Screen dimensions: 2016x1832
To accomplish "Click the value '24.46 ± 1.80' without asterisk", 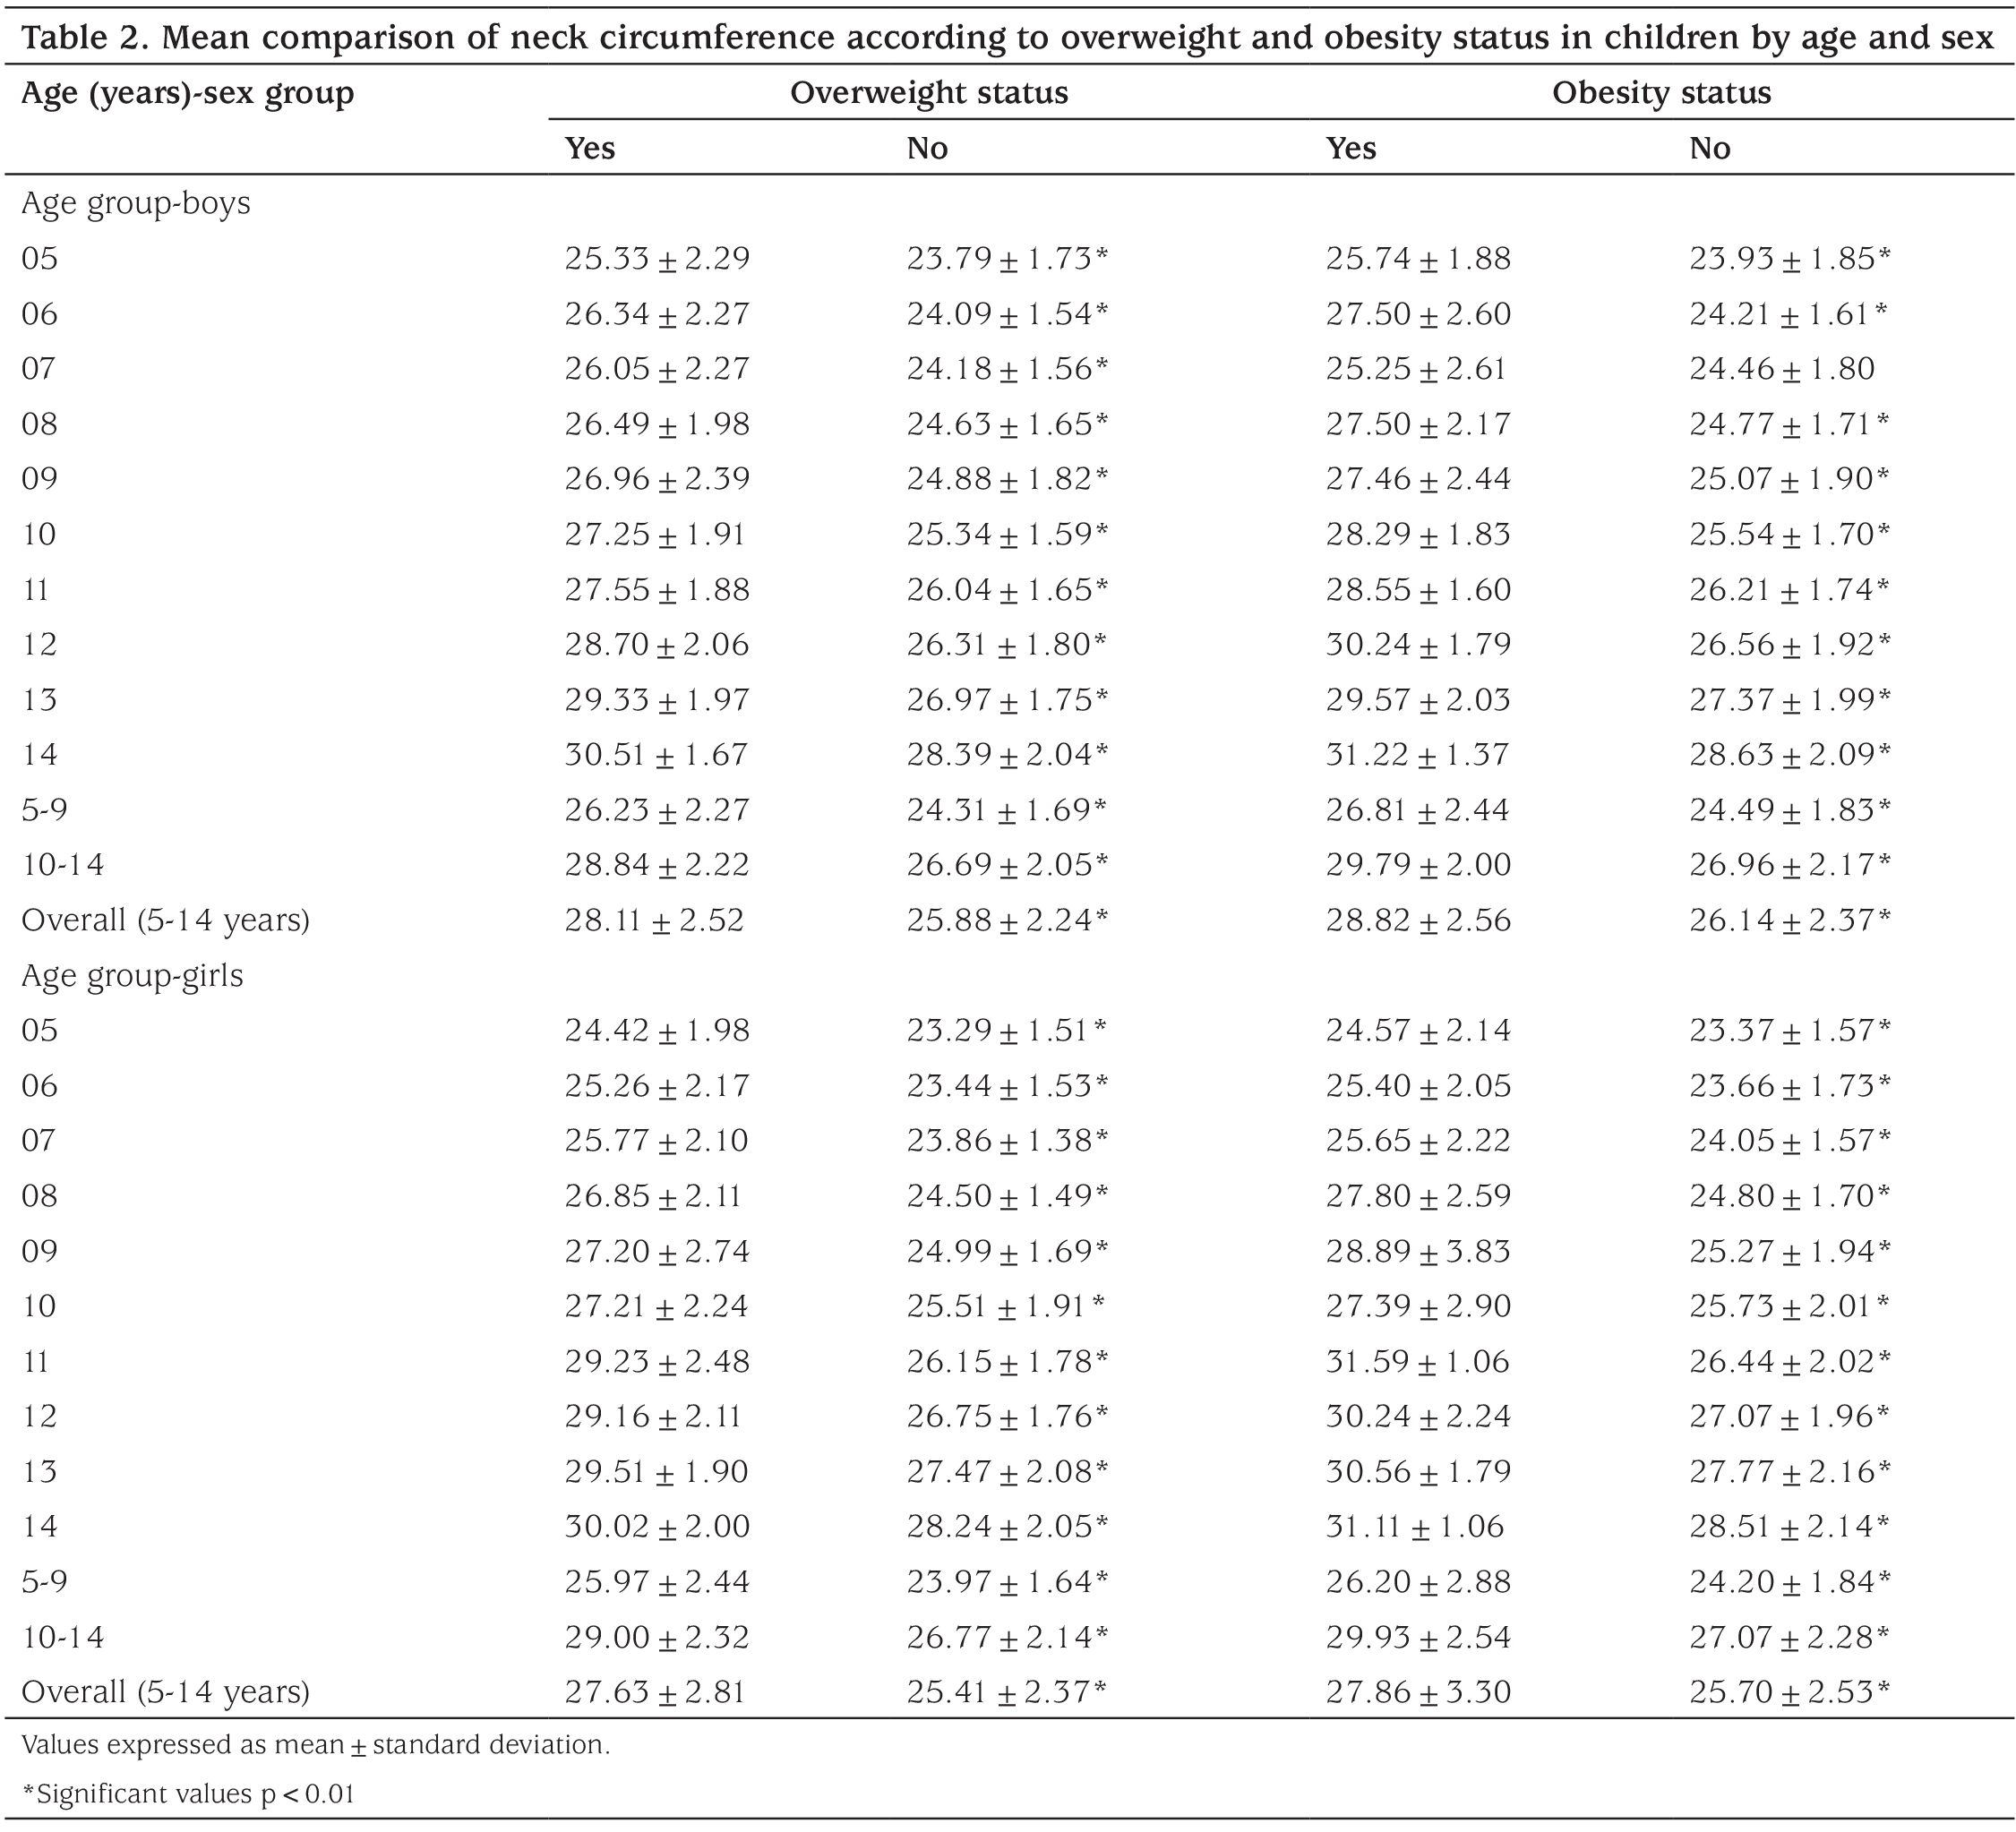I will click(1782, 369).
